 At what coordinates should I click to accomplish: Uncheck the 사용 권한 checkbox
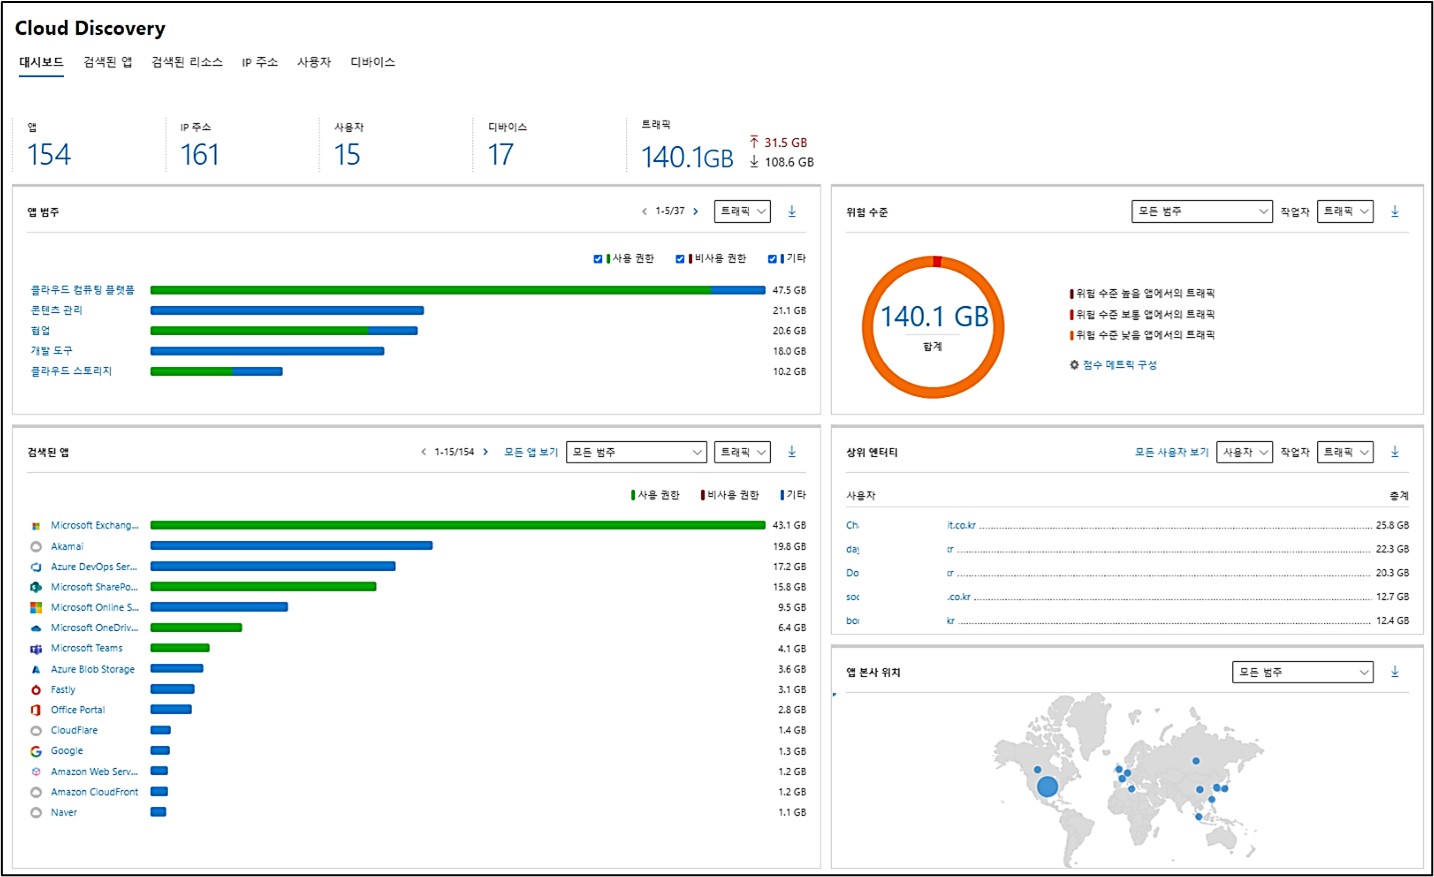[x=598, y=259]
